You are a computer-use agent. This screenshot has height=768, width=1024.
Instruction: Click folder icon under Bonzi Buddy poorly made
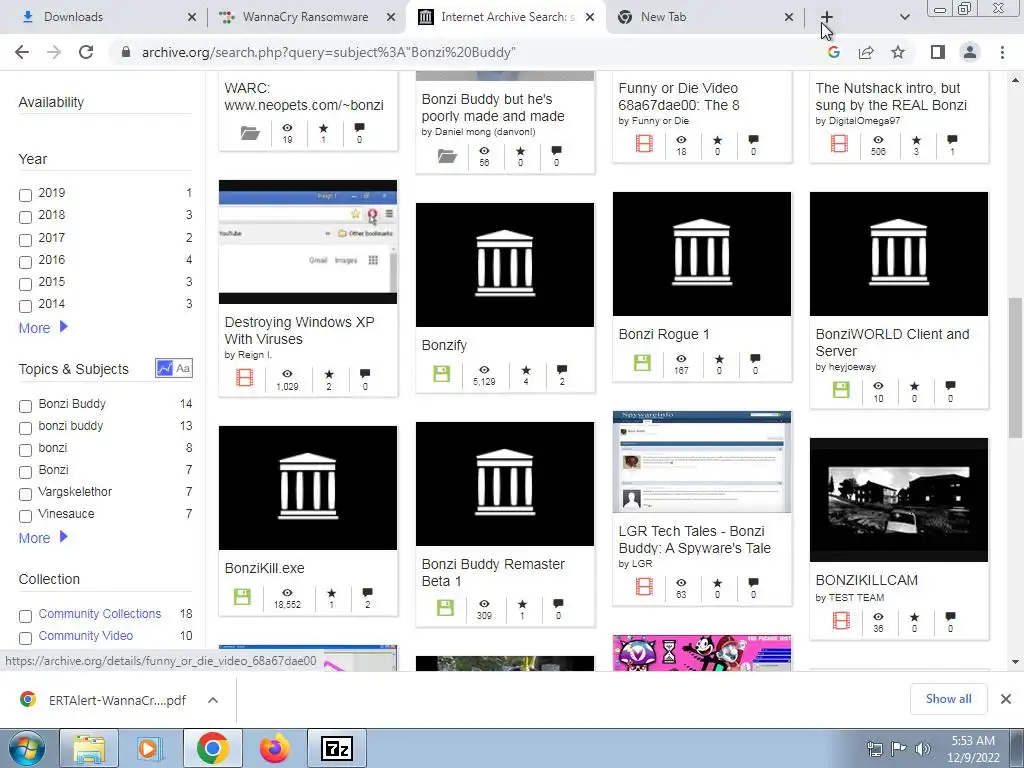pos(447,156)
